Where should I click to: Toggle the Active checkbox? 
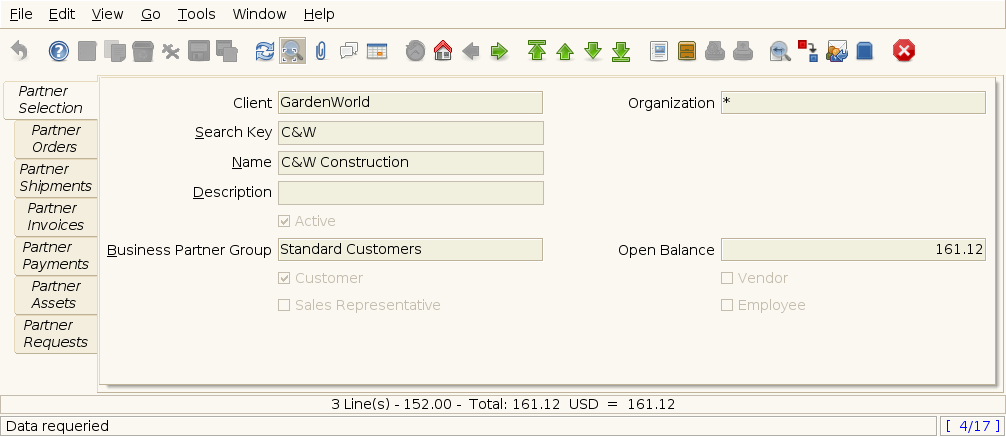[284, 221]
